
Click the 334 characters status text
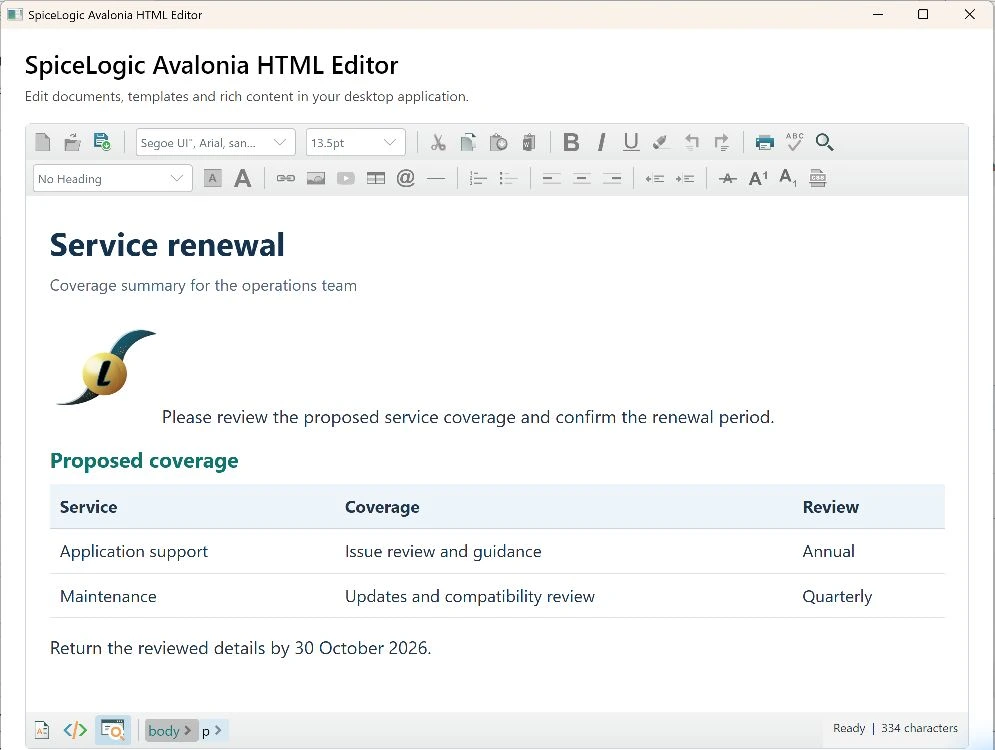point(919,728)
